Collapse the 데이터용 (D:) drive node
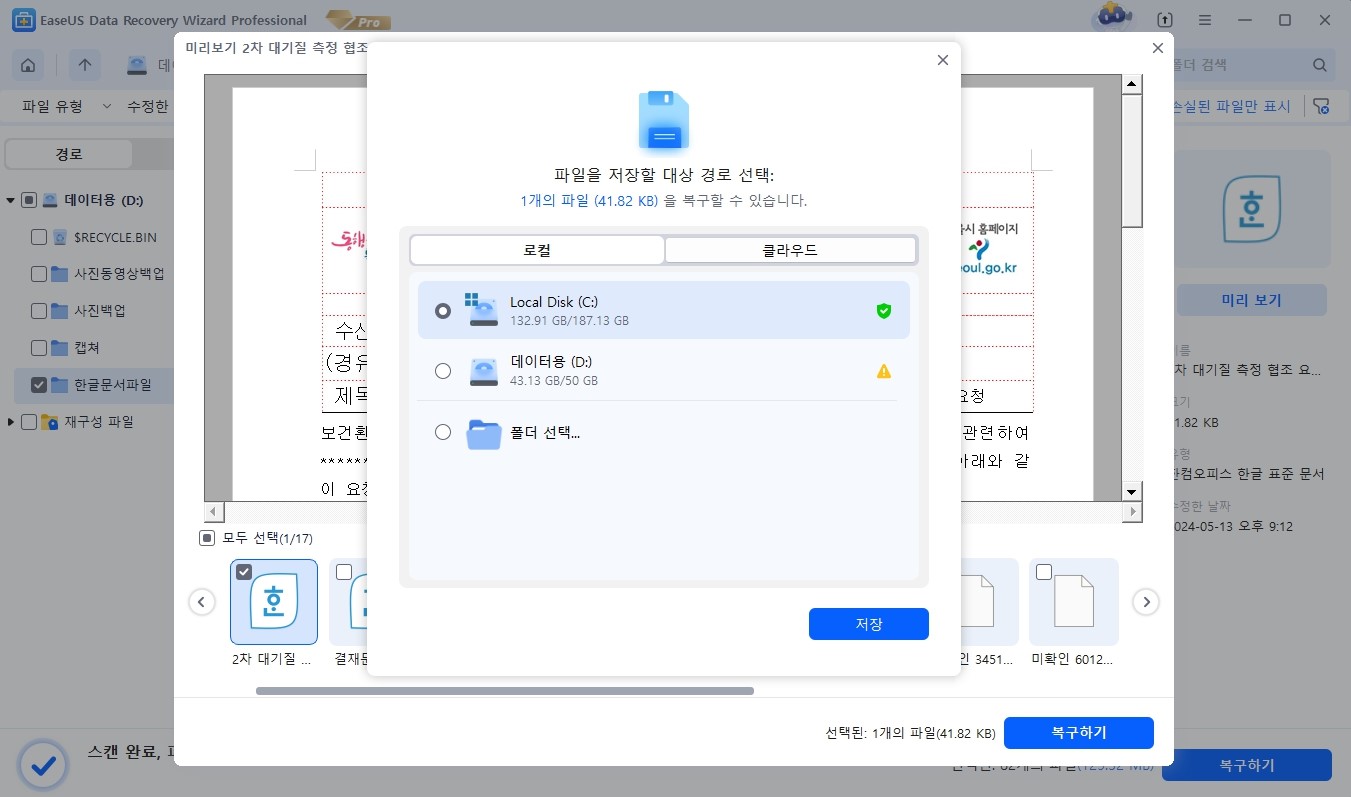 tap(9, 199)
